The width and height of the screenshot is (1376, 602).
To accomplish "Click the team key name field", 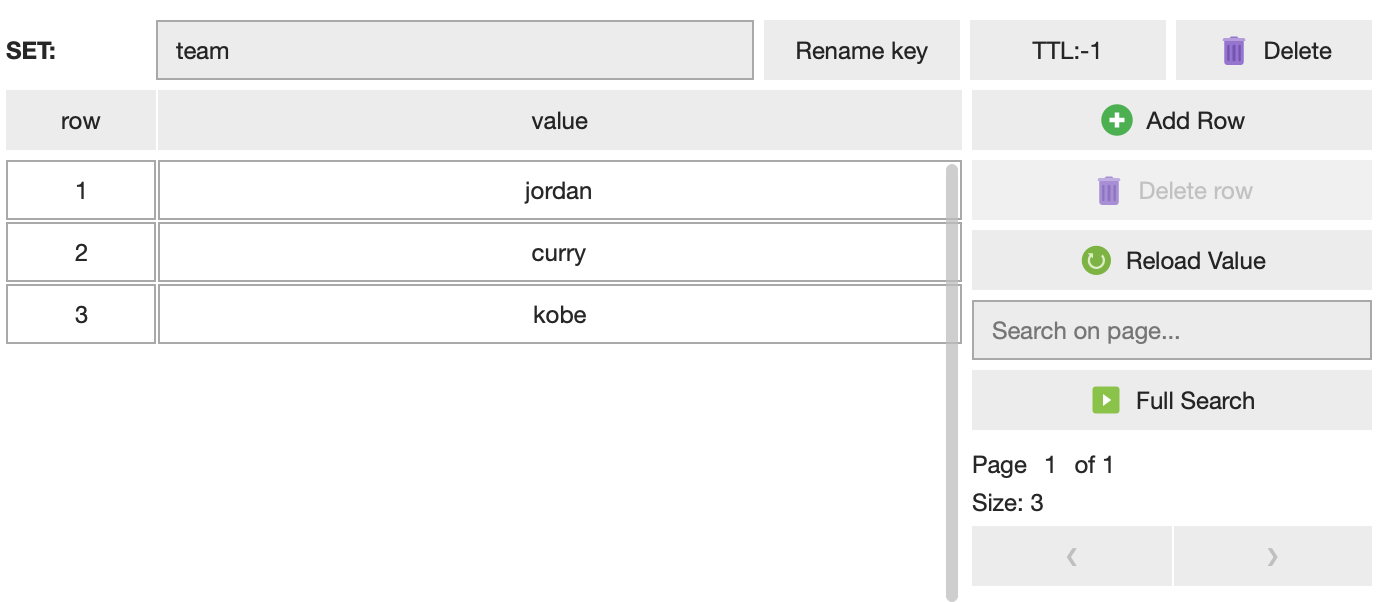I will [x=454, y=51].
